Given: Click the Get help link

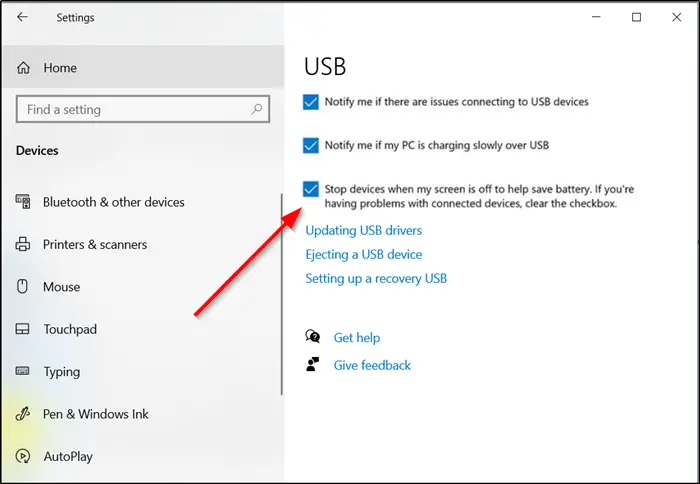Looking at the screenshot, I should pyautogui.click(x=357, y=338).
